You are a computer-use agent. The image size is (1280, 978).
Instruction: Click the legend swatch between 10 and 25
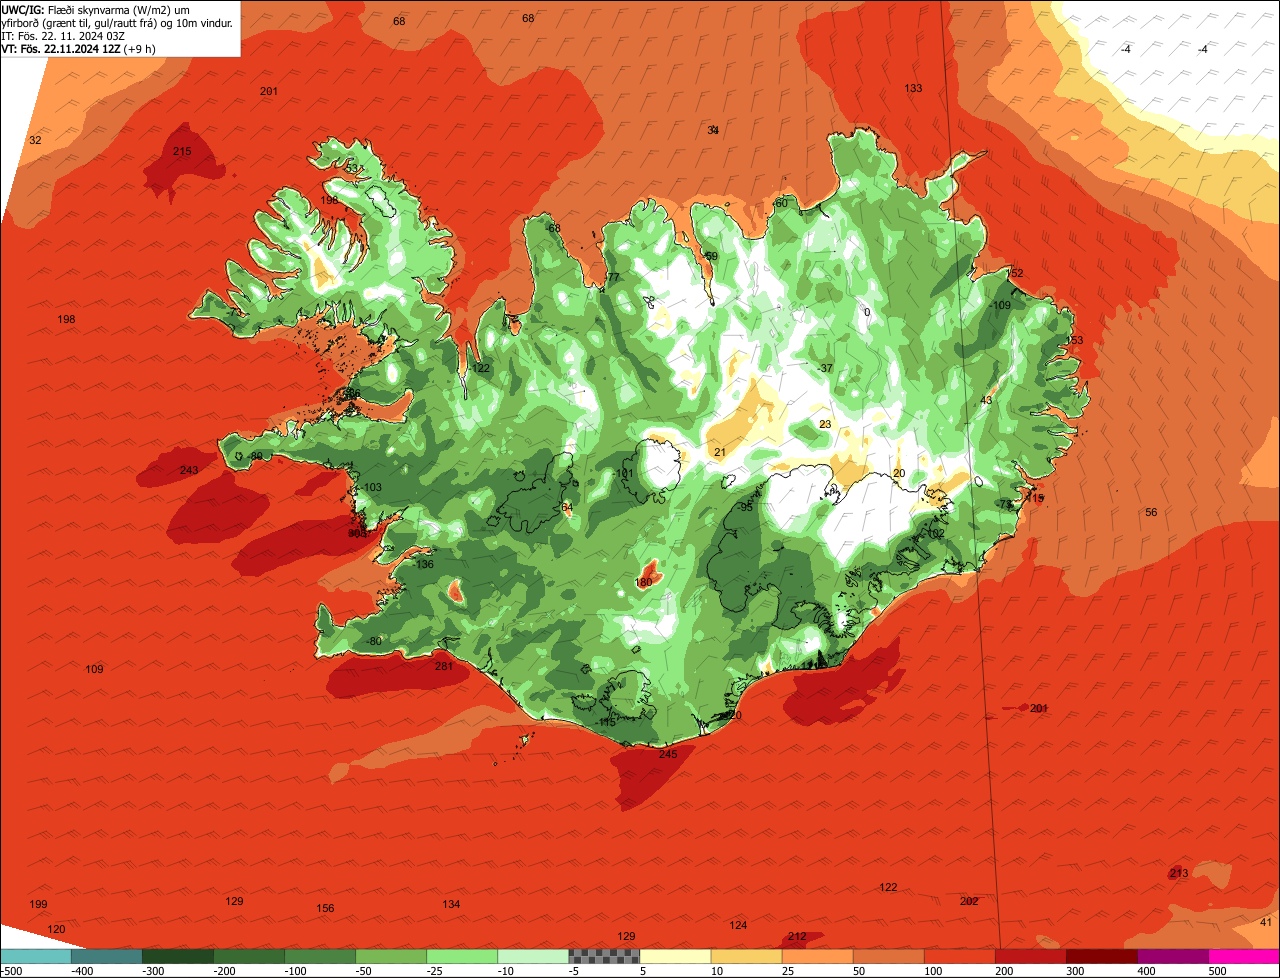[747, 956]
